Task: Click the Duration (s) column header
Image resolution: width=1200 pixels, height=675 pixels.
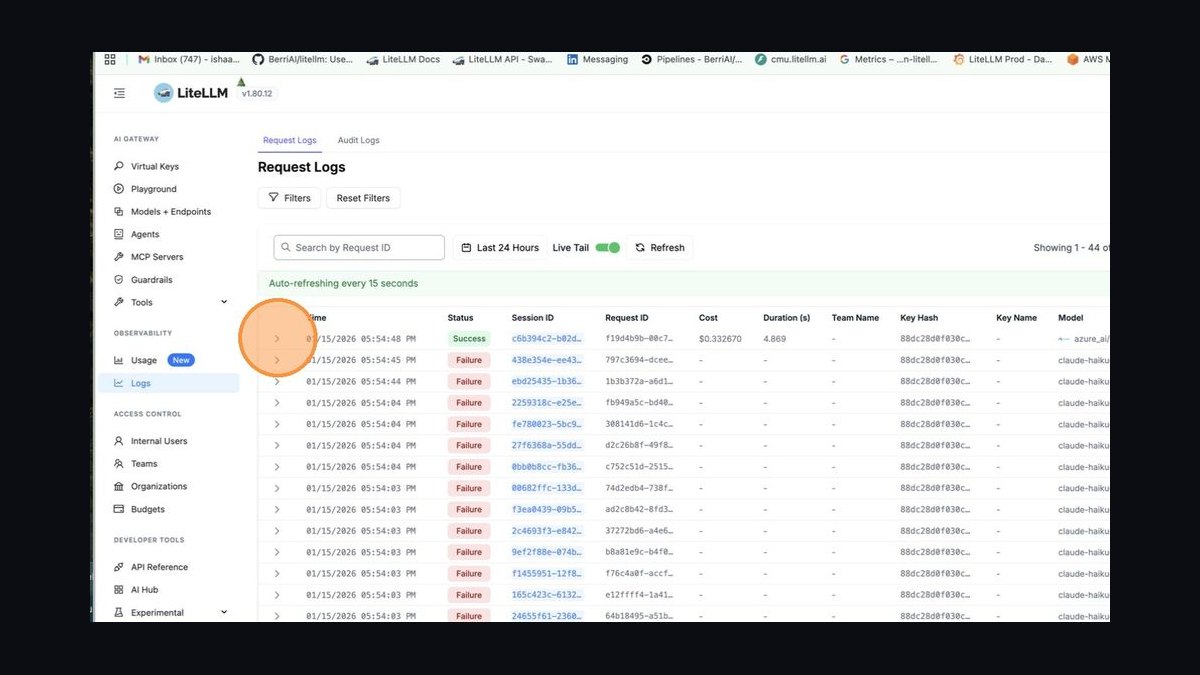Action: pyautogui.click(x=786, y=318)
